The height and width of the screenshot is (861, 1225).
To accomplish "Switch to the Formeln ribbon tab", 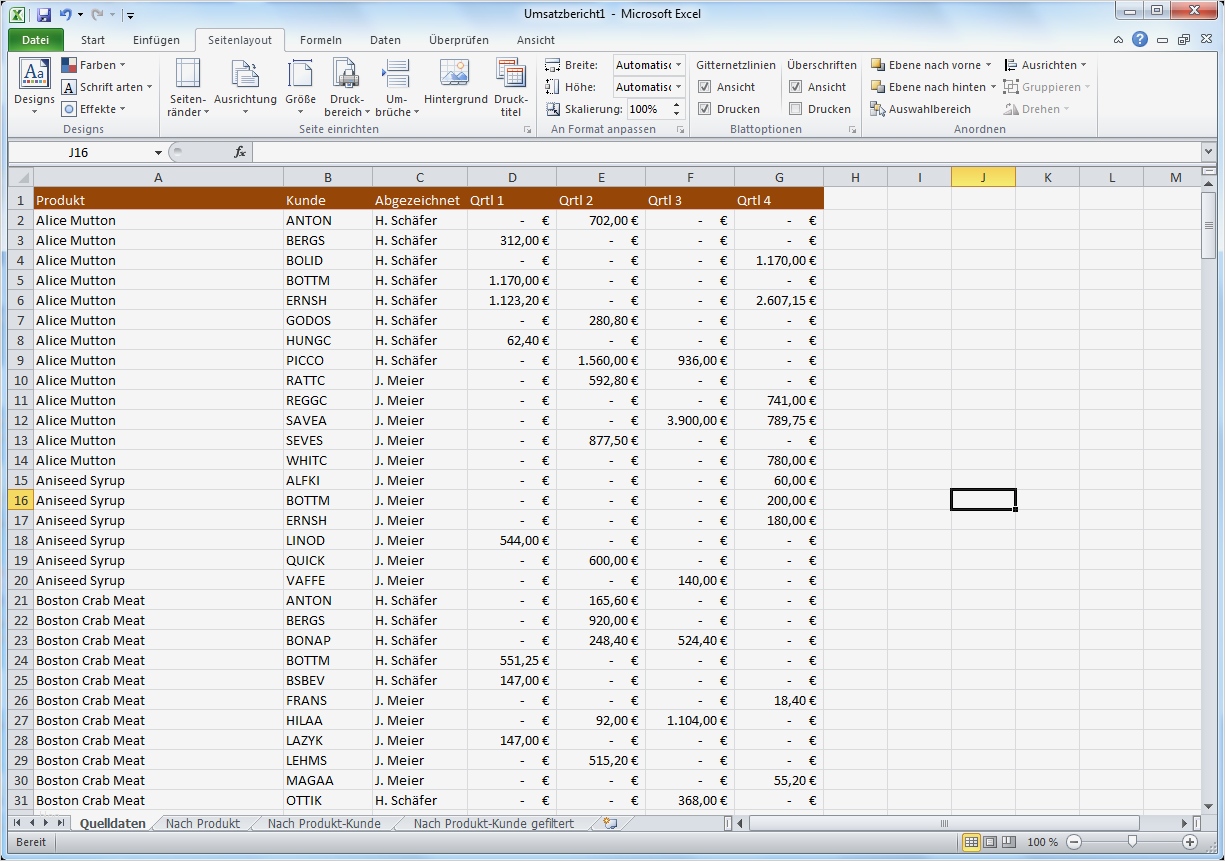I will (321, 40).
